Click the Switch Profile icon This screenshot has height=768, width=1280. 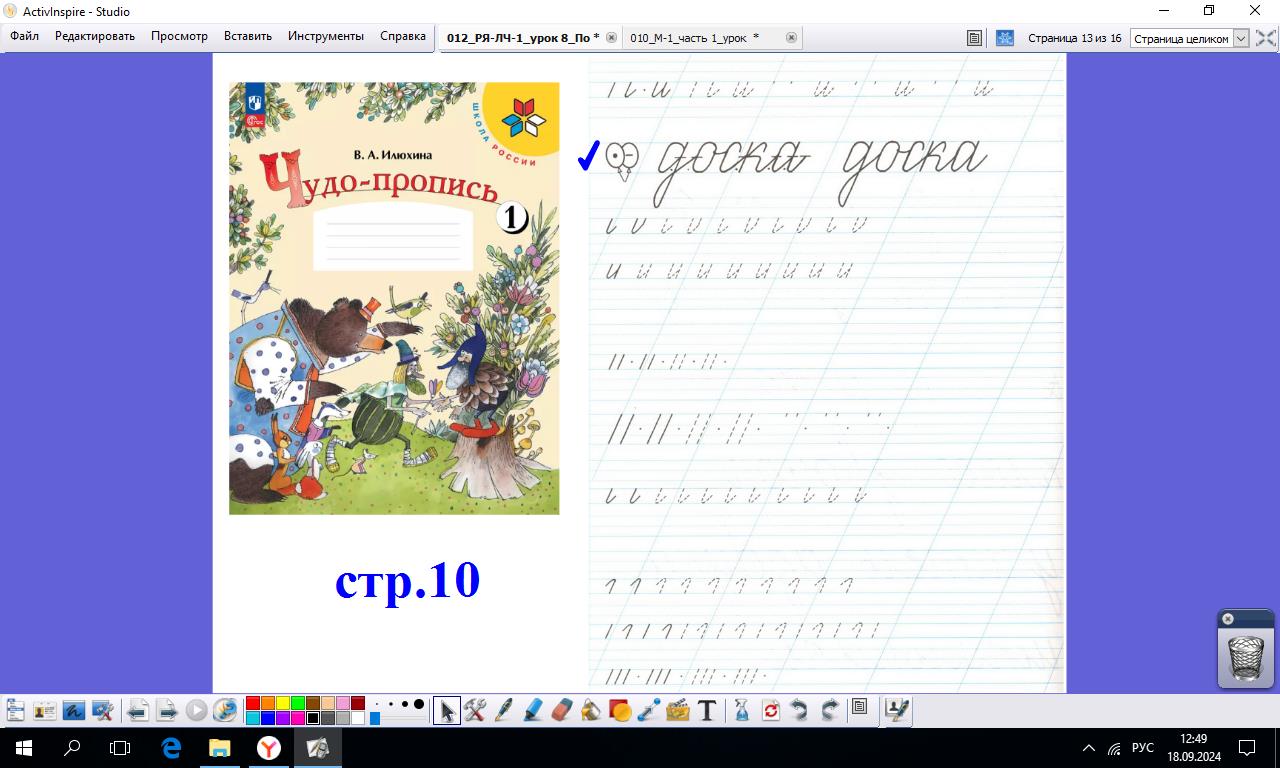pyautogui.click(x=44, y=711)
